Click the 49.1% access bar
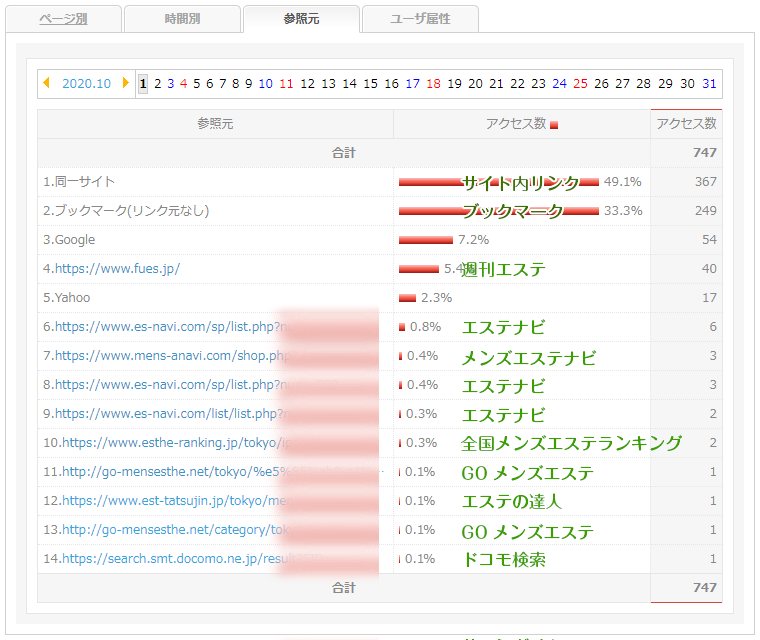 pyautogui.click(x=499, y=182)
